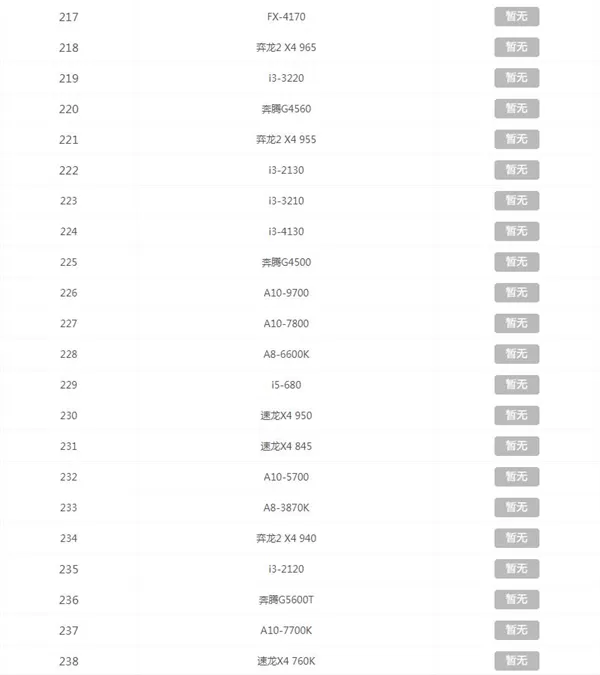
Task: Open the A10-5700 entry
Action: pyautogui.click(x=286, y=477)
